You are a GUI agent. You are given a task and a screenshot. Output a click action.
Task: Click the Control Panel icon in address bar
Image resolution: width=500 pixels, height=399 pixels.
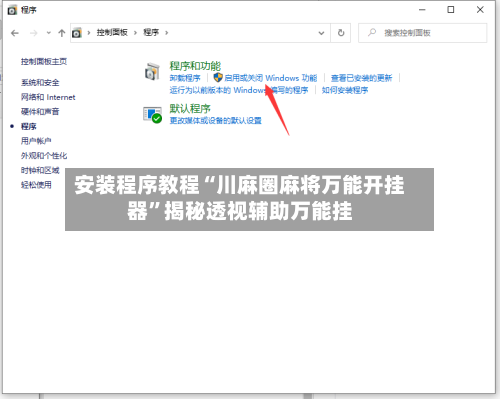pyautogui.click(x=77, y=33)
